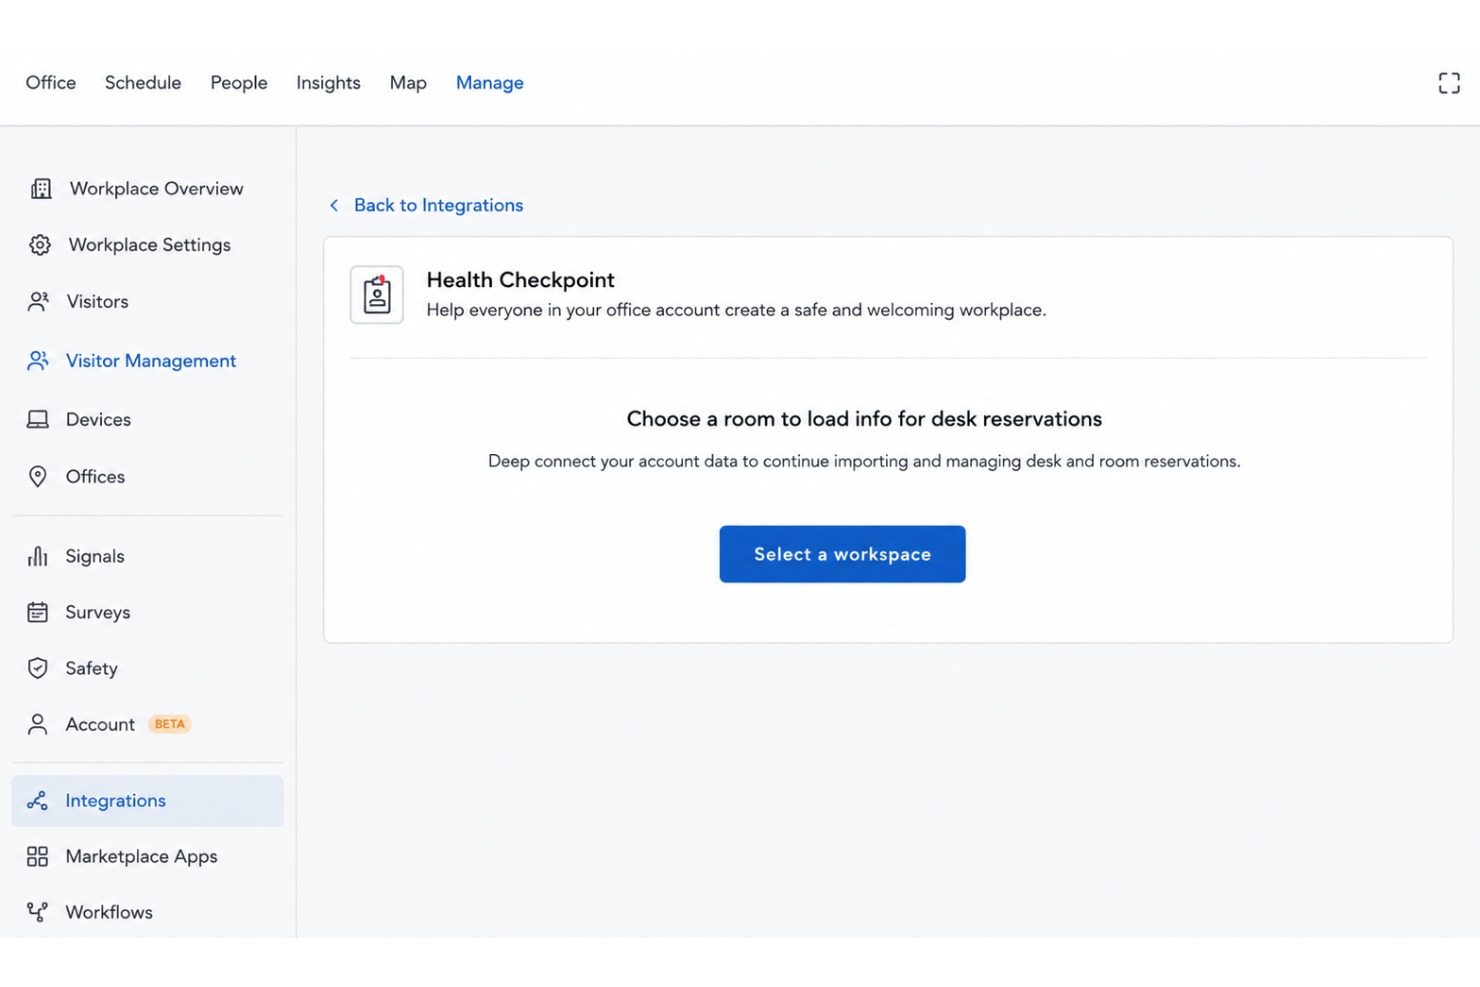Go to the Insights tab
Image resolution: width=1480 pixels, height=987 pixels.
click(328, 83)
